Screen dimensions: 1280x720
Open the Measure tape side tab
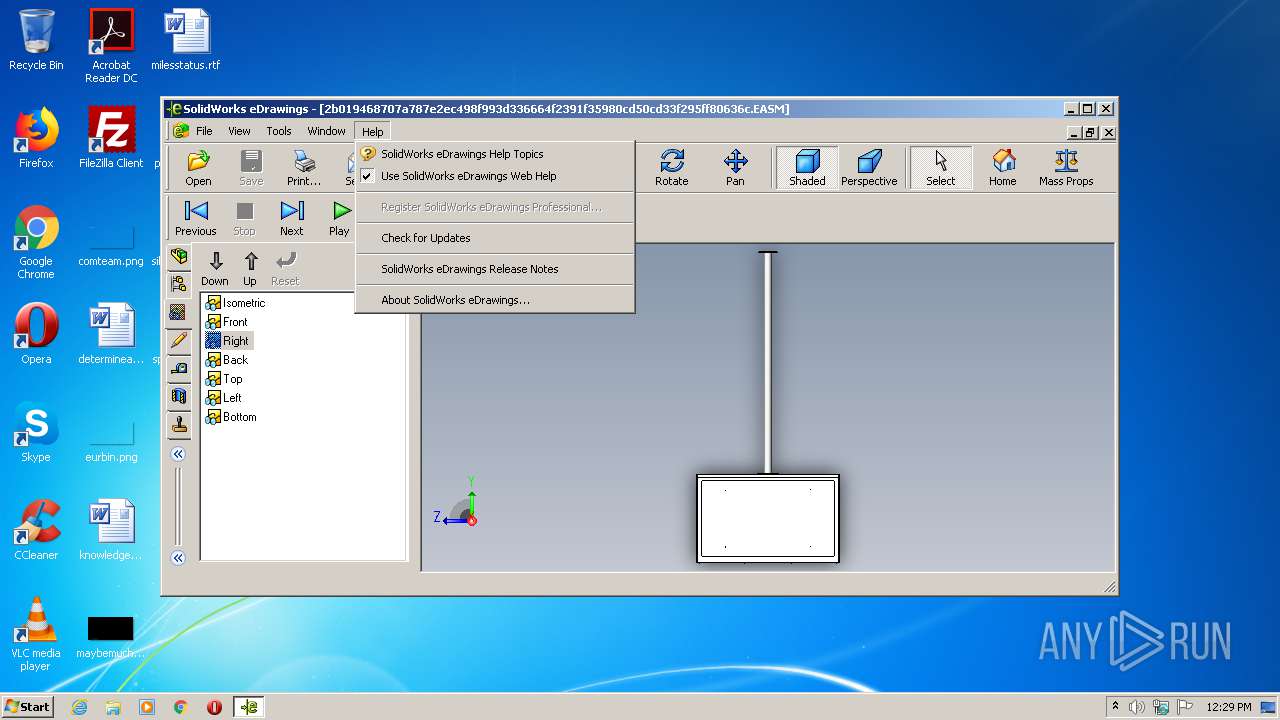click(x=179, y=368)
